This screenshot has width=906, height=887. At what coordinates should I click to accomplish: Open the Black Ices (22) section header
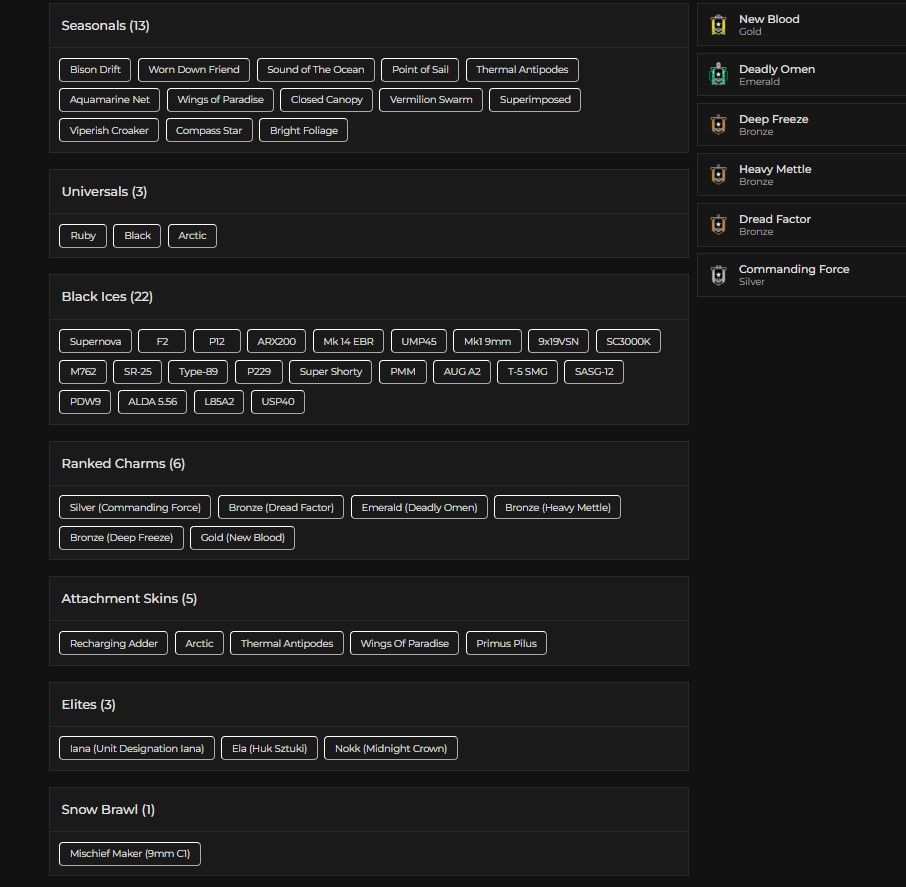coord(107,296)
